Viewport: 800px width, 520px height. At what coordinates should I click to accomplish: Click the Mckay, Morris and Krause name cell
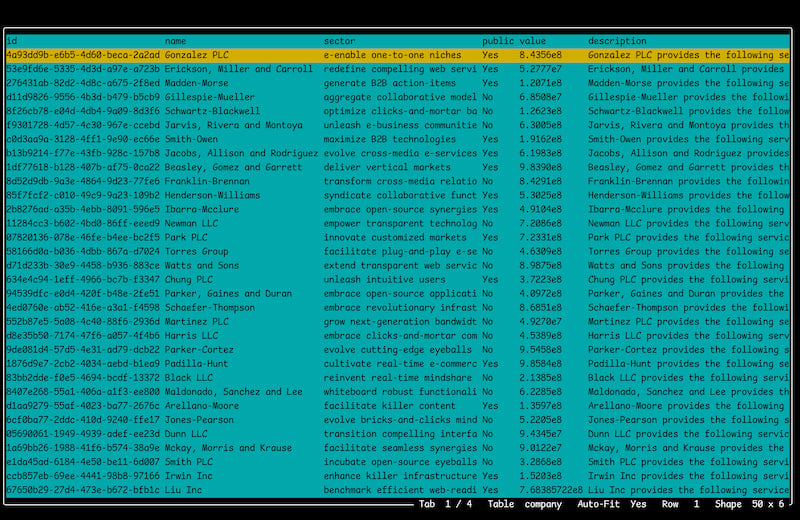(228, 448)
